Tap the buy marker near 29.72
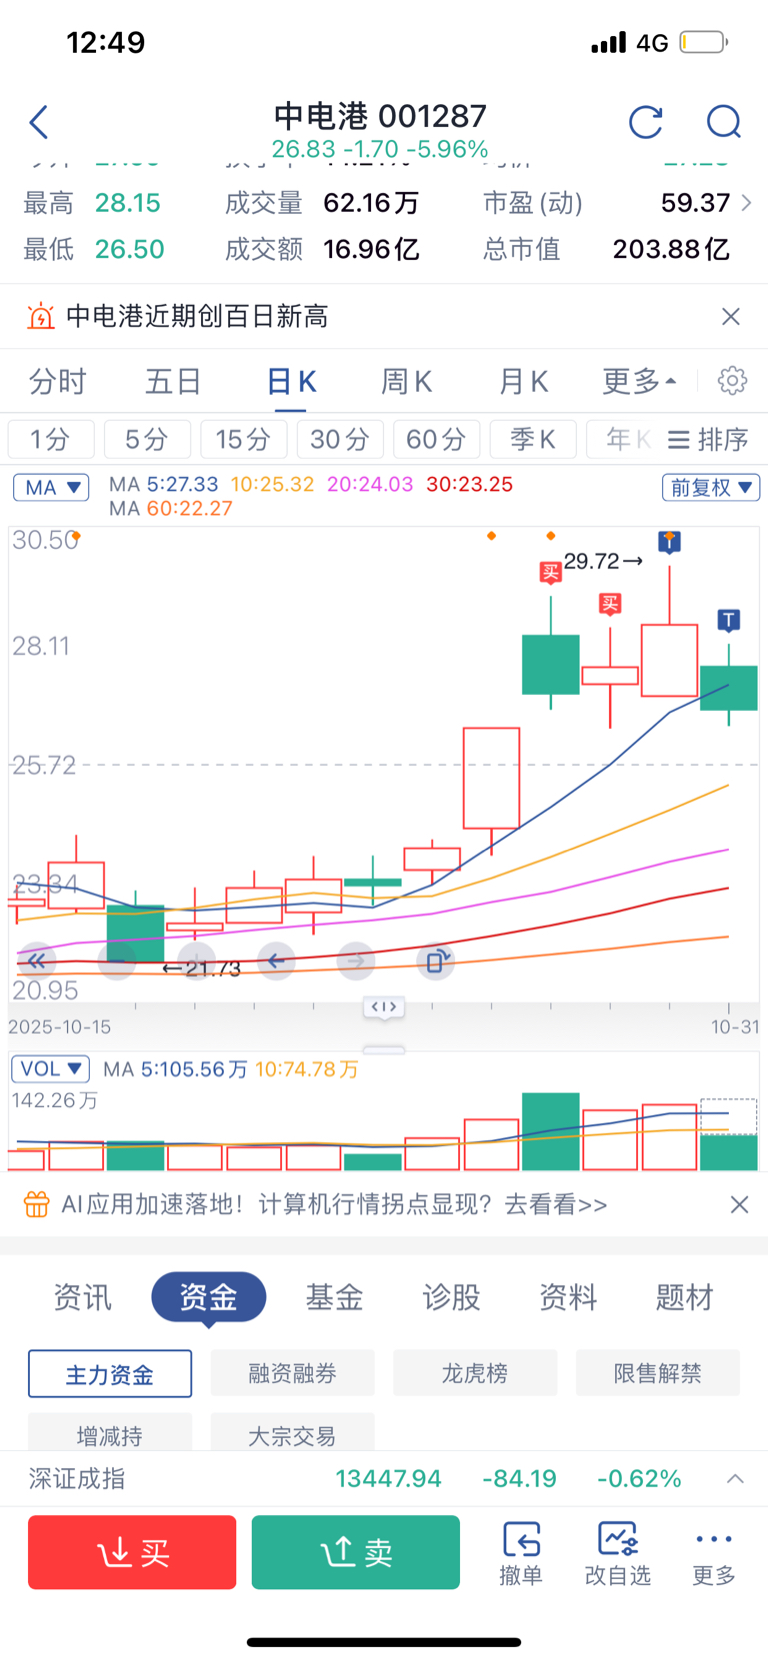Screen dimensions: 768x1663 pyautogui.click(x=550, y=572)
